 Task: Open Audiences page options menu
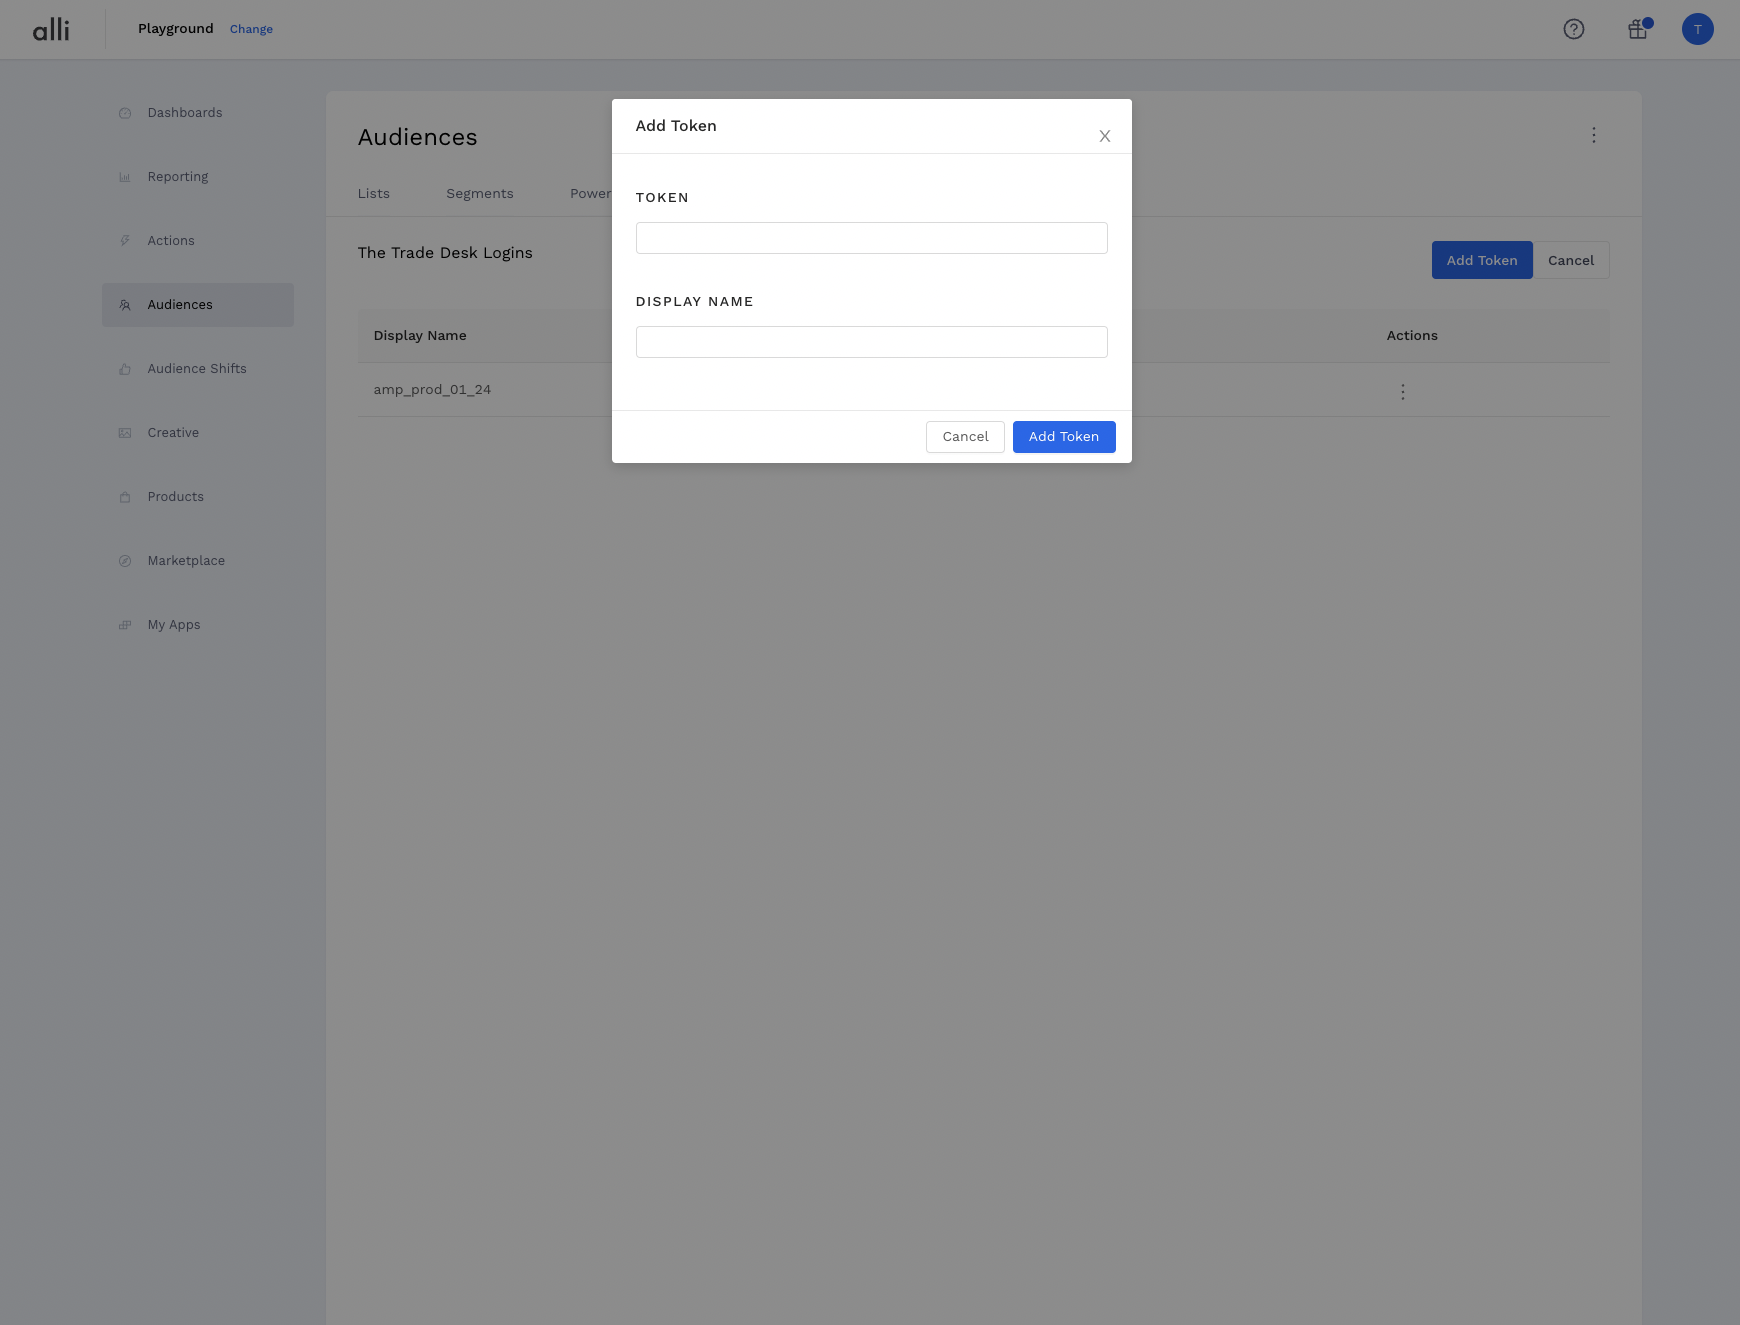[1594, 135]
